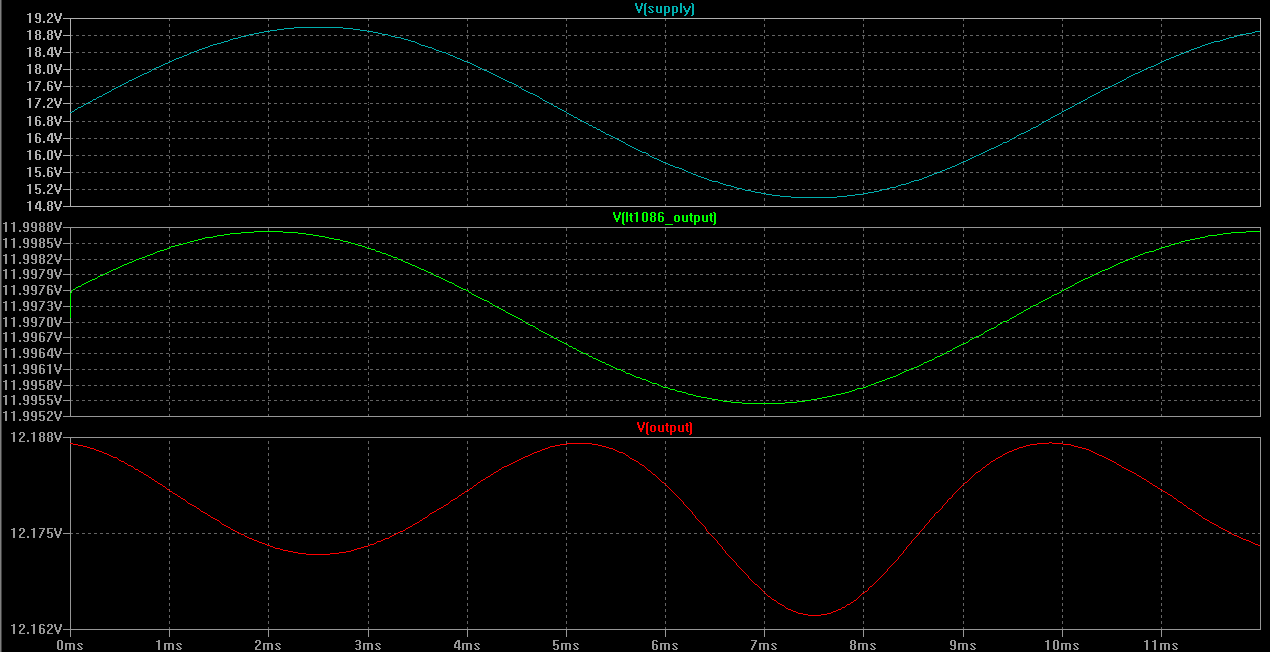Click the 11.9979V axis label
This screenshot has height=652, width=1270.
tap(35, 274)
